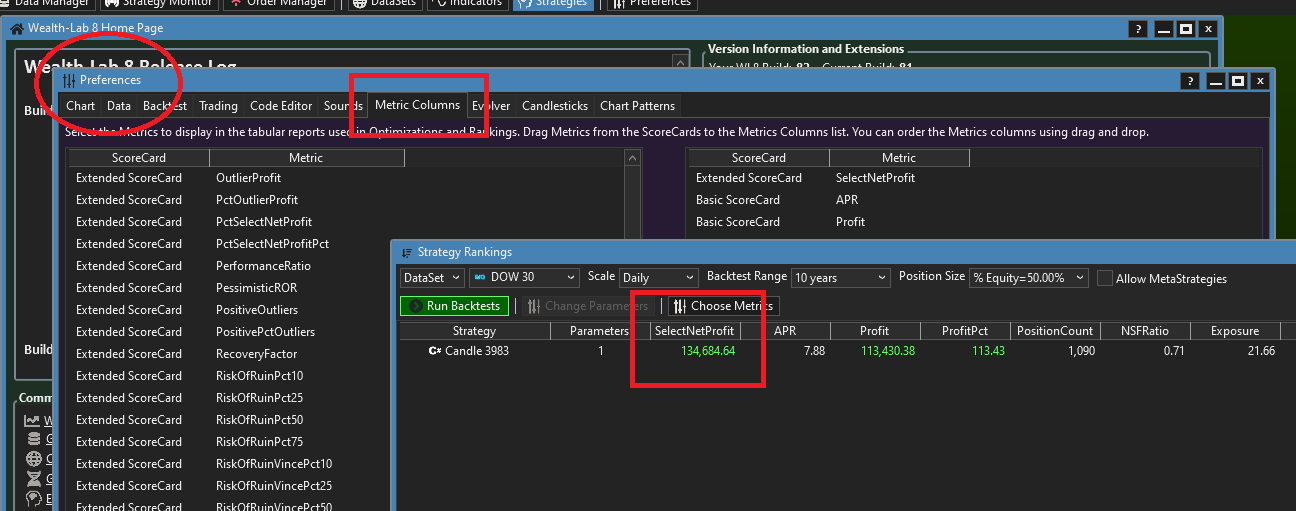The height and width of the screenshot is (511, 1296).
Task: Sort rankings by the SelectNetProfit column header
Action: [x=694, y=331]
